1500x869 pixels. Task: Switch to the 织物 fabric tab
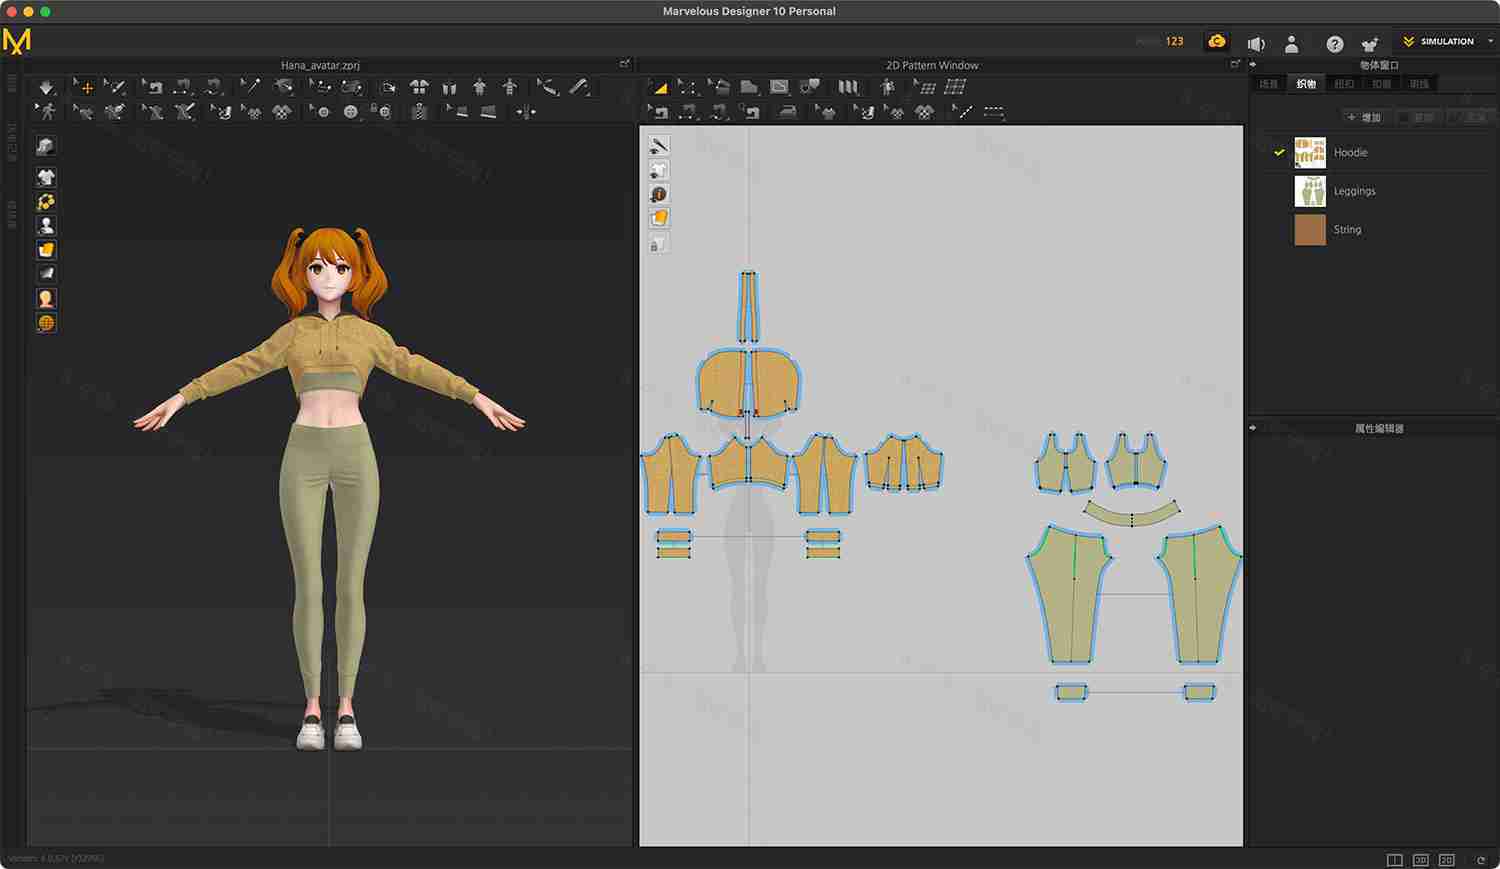[x=1306, y=84]
